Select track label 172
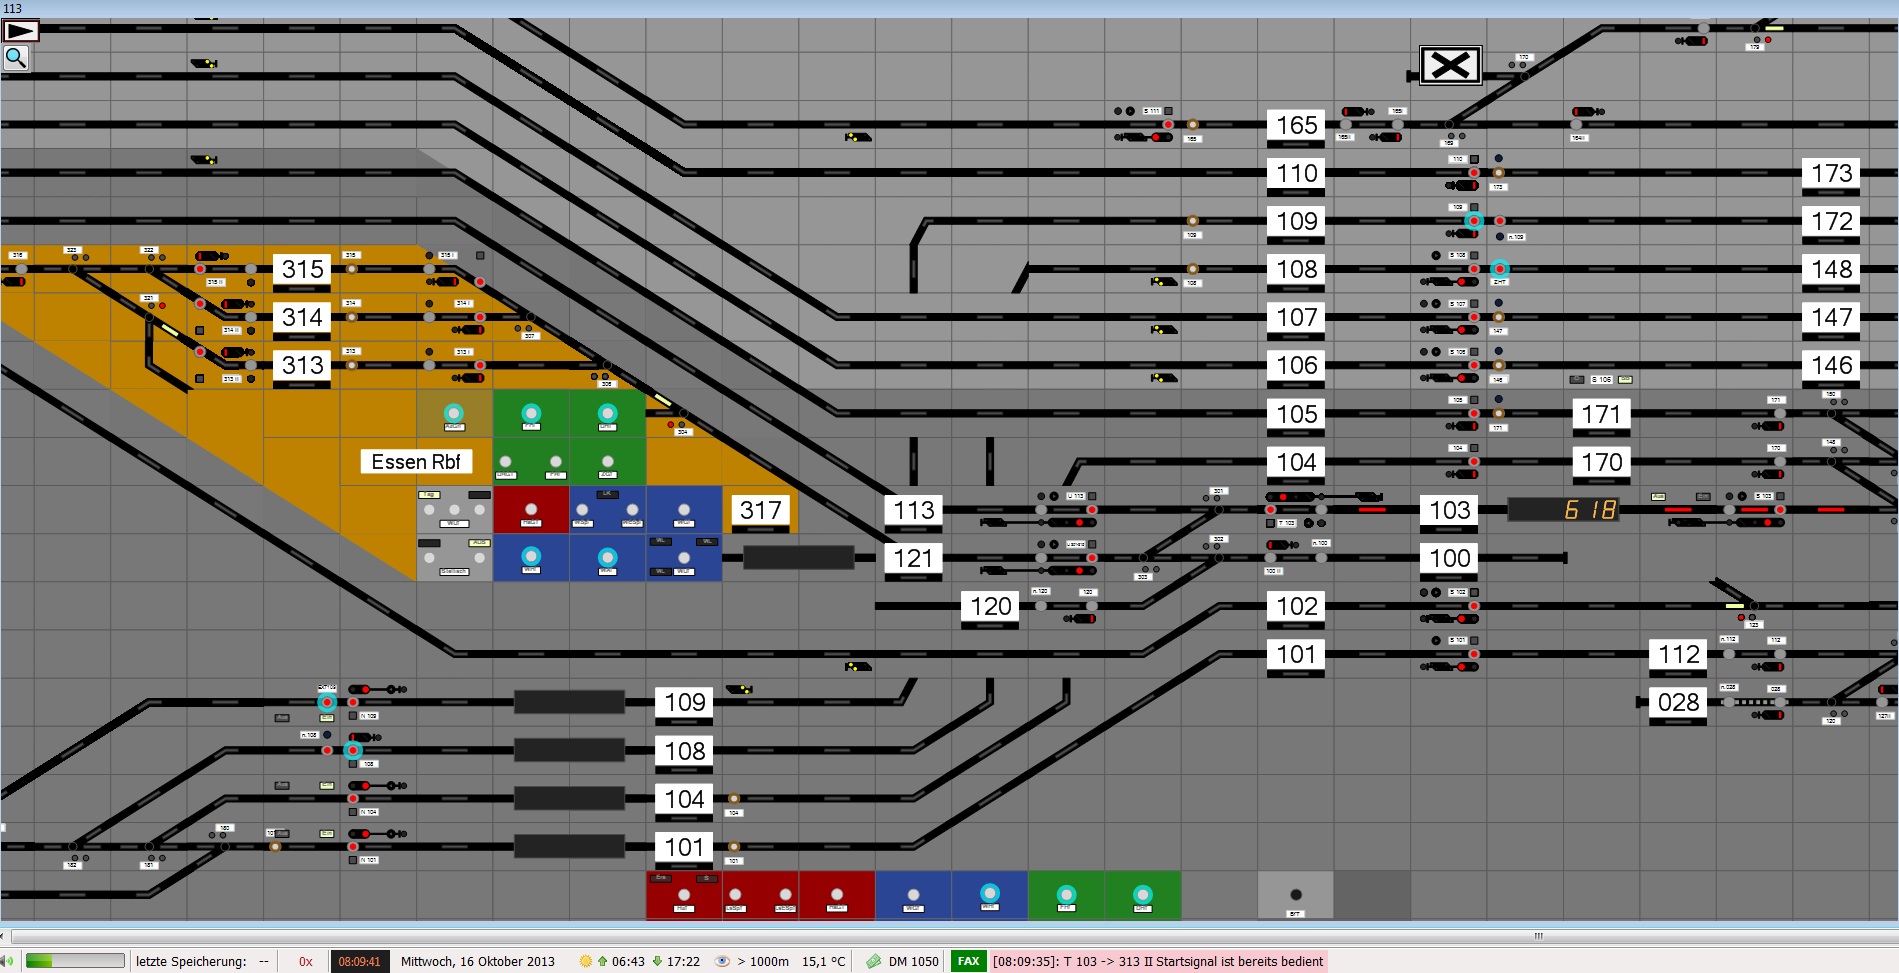This screenshot has height=973, width=1899. [x=1831, y=221]
